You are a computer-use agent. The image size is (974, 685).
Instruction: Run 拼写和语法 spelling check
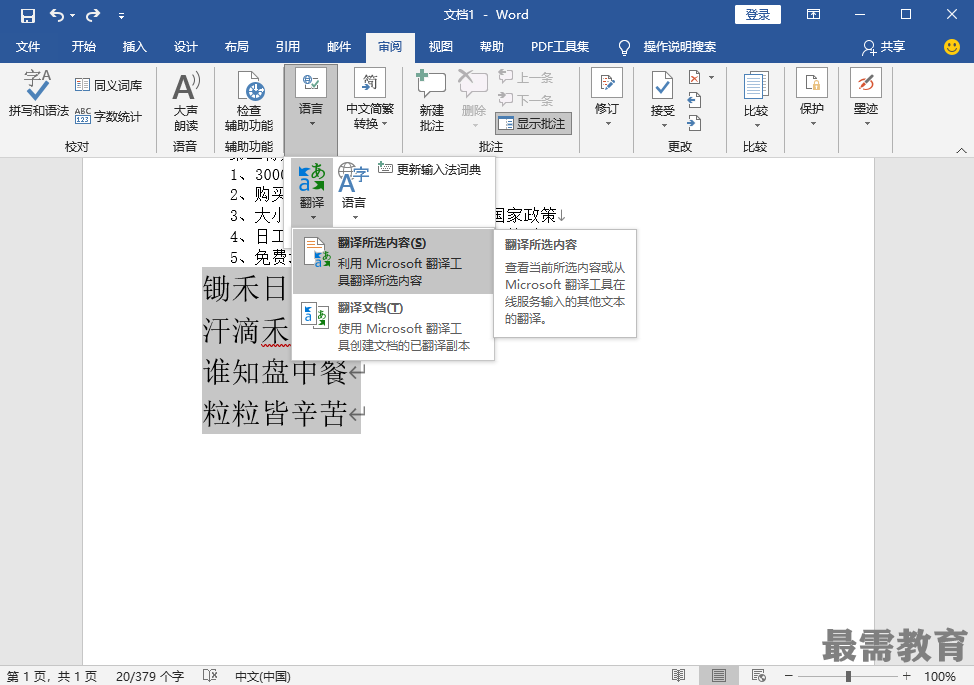(39, 93)
